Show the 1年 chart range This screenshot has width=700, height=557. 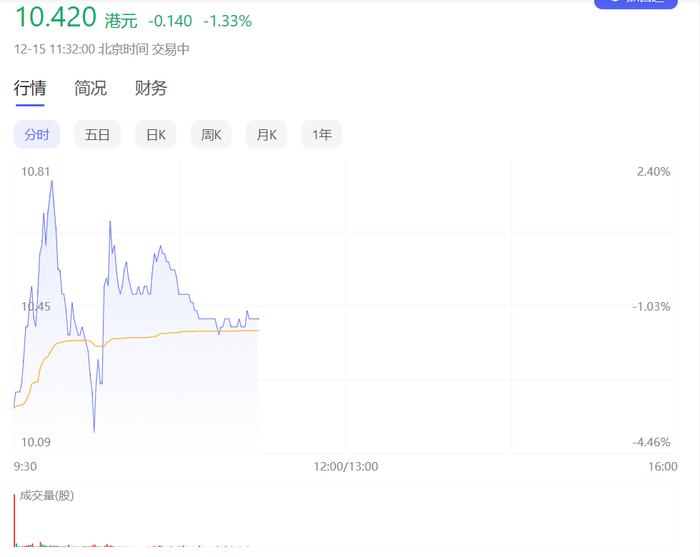(322, 134)
